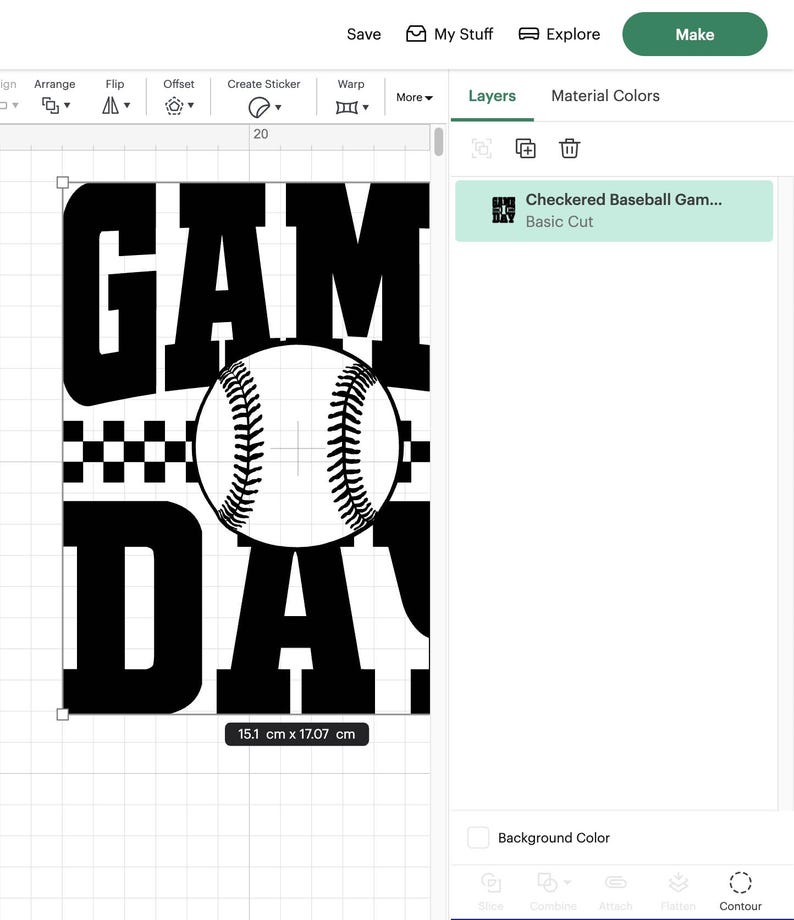Click the top-left selection handle
Screen dimensions: 794x920
(x=63, y=182)
